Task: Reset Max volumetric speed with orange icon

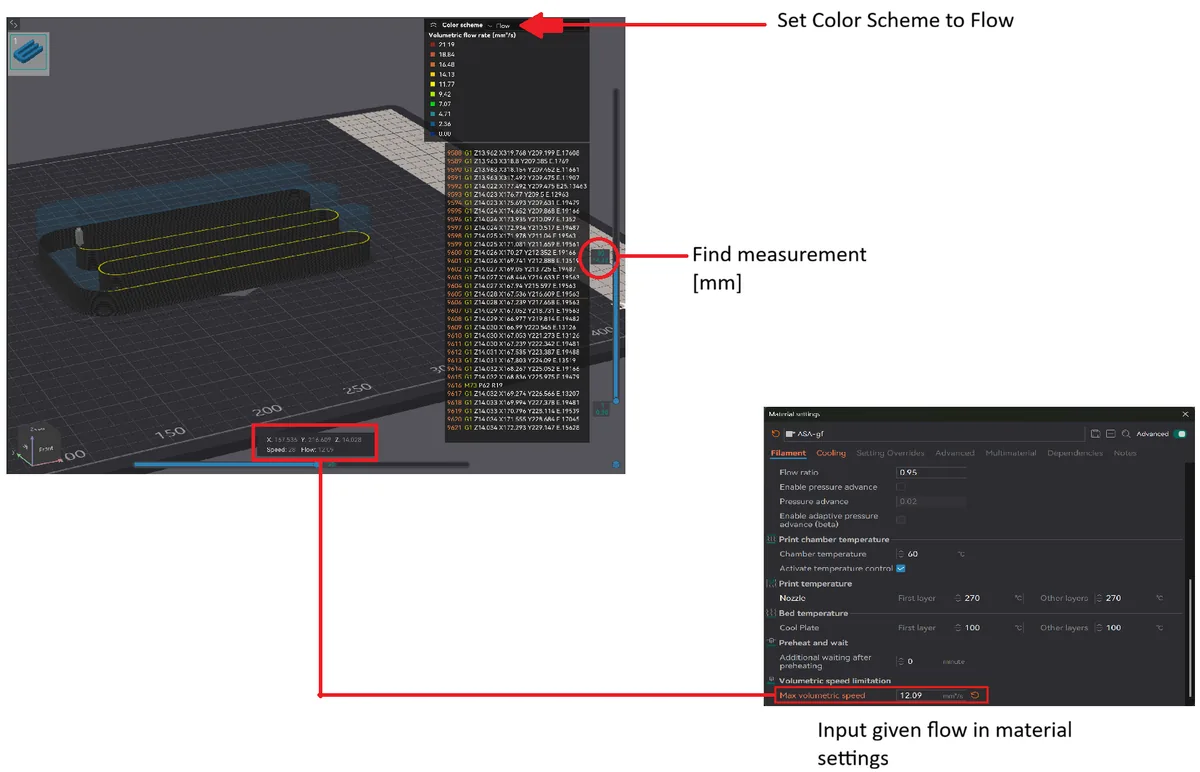Action: 975,695
